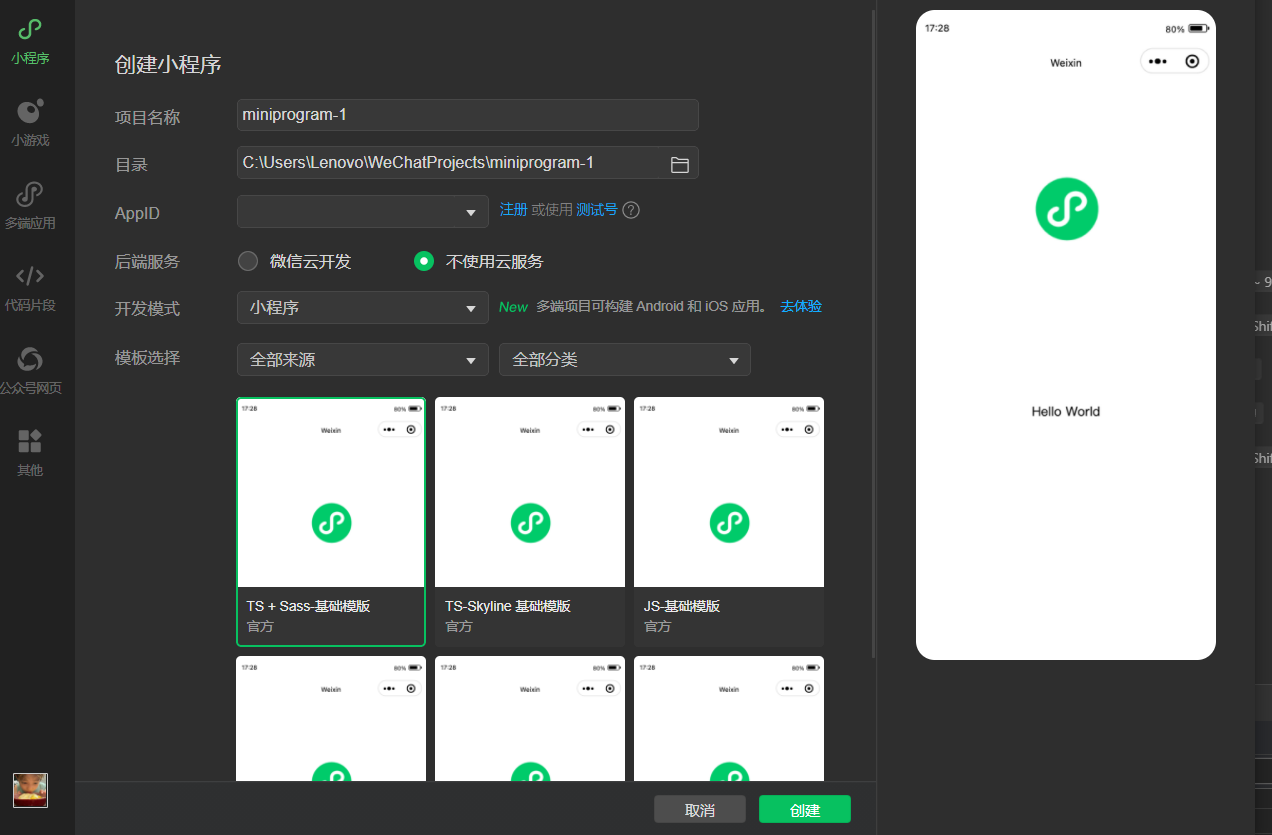The height and width of the screenshot is (835, 1272).
Task: Click the capsule close circle in phone preview
Action: (1192, 61)
